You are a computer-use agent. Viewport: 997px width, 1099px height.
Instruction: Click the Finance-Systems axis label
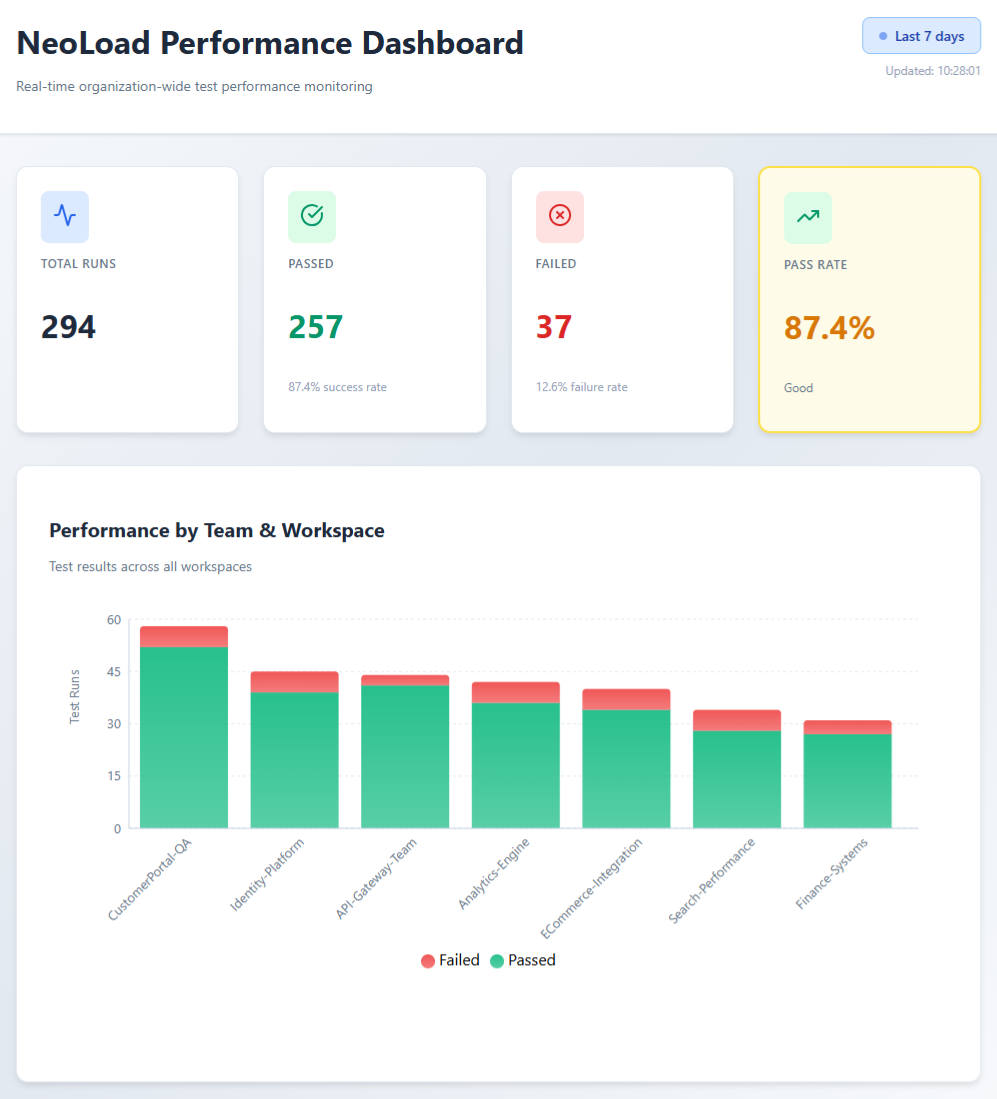coord(832,873)
